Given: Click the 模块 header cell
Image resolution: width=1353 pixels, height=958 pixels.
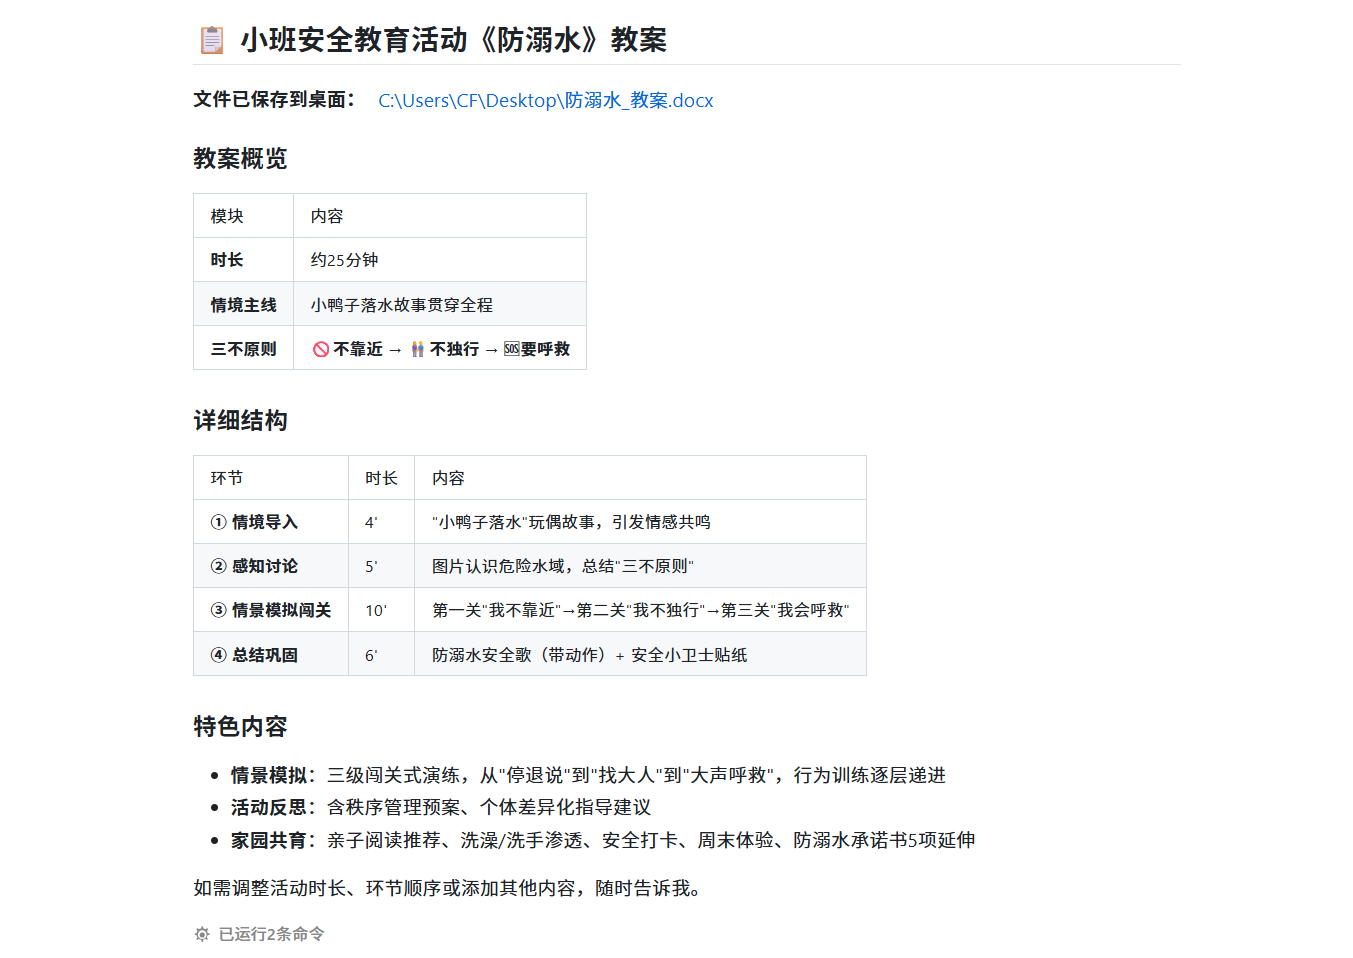Looking at the screenshot, I should (x=243, y=216).
